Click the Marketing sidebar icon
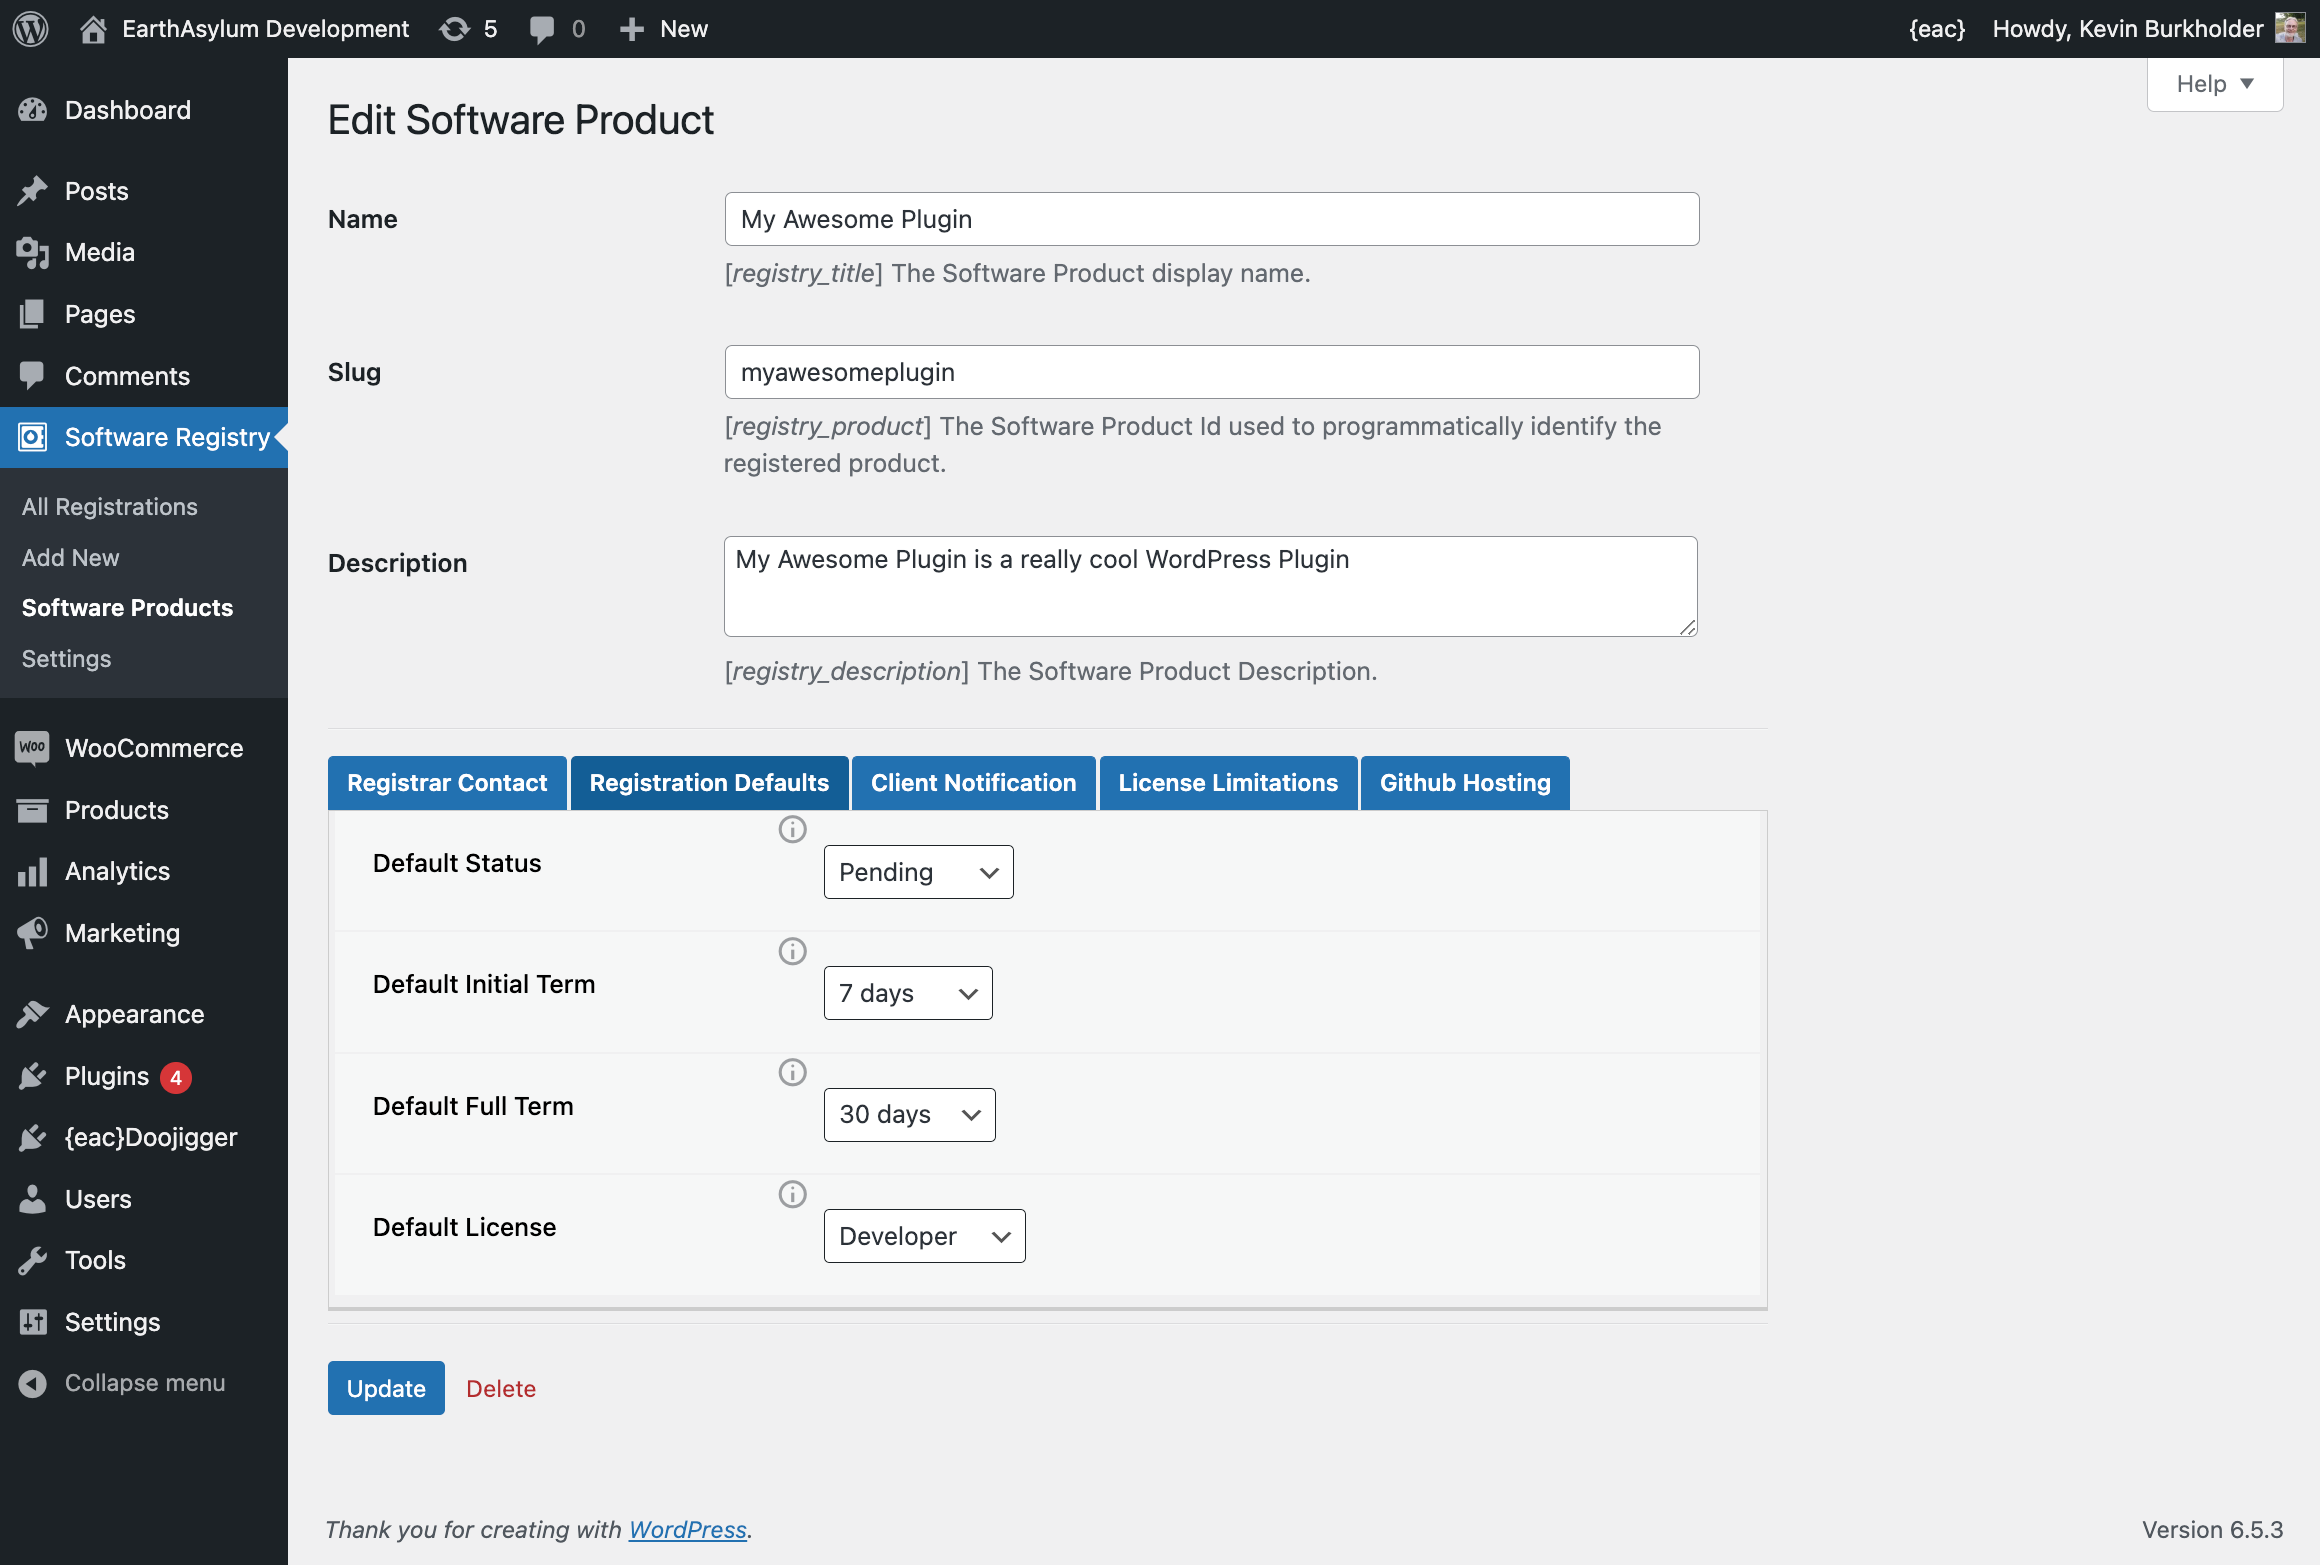2320x1565 pixels. 31,931
